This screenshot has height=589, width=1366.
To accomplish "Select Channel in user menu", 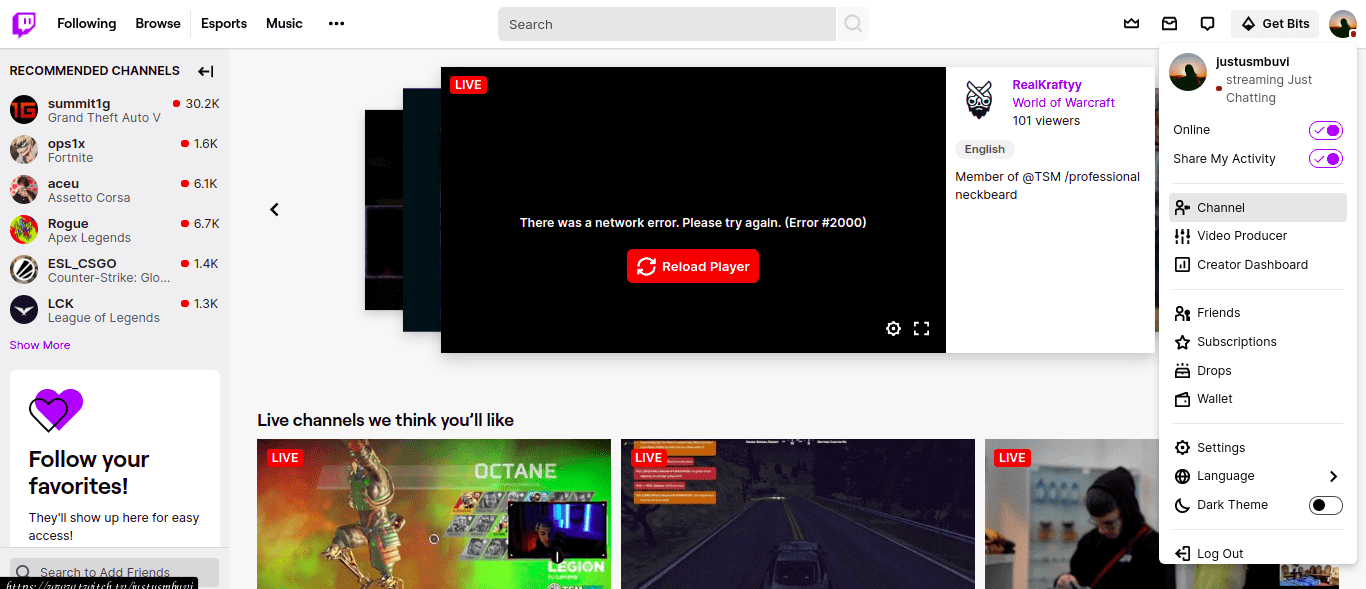I will click(x=1258, y=208).
